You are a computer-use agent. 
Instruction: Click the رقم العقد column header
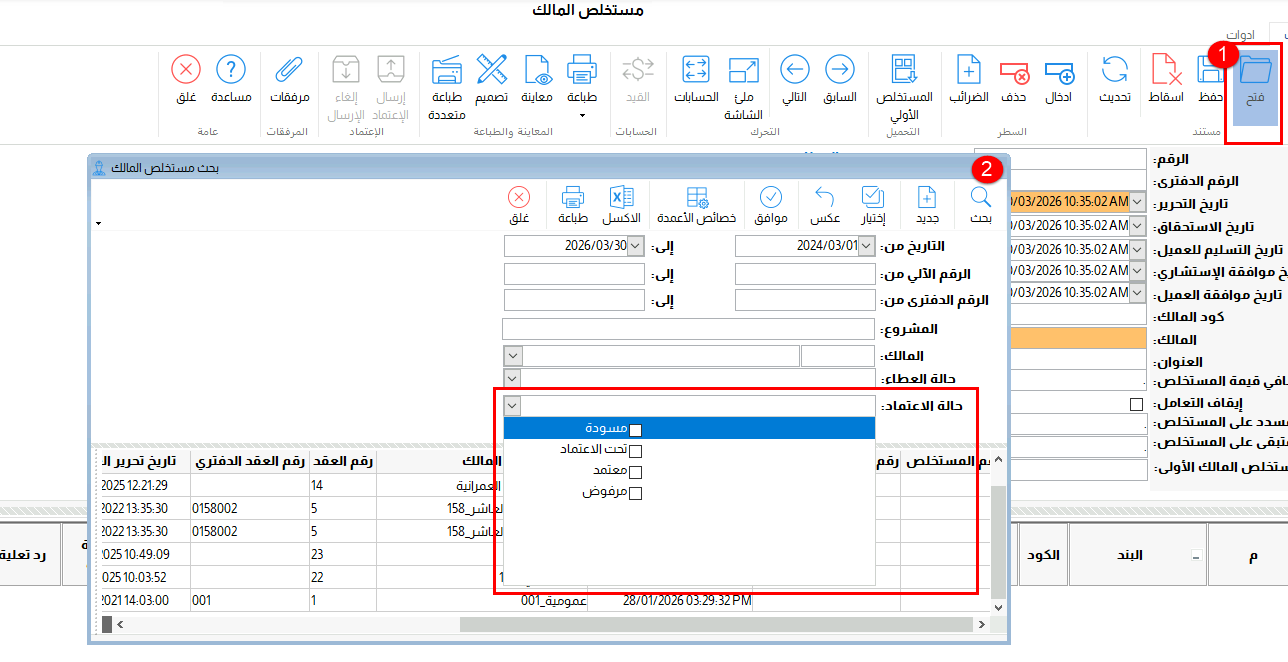343,461
